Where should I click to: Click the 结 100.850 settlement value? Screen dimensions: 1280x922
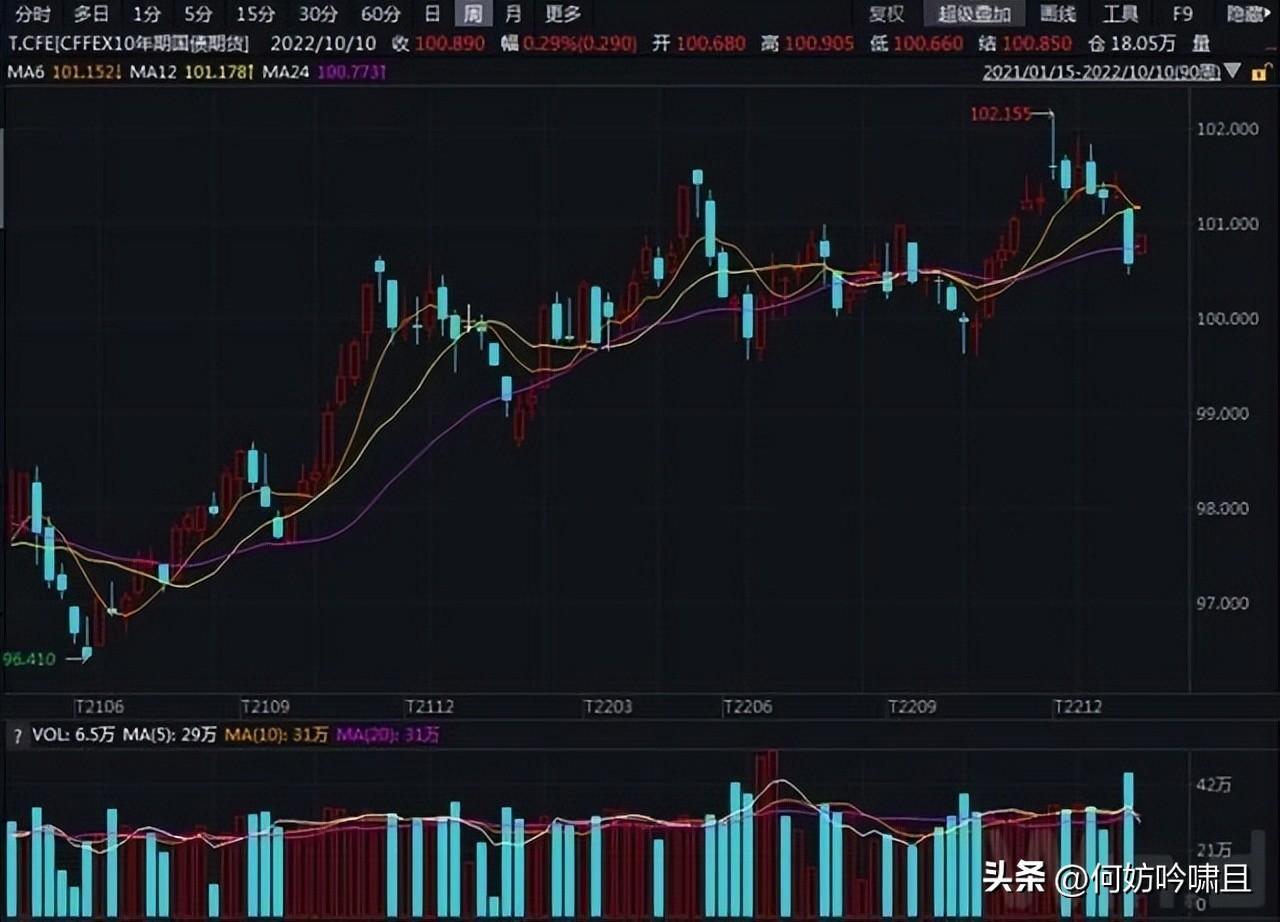(x=1024, y=43)
